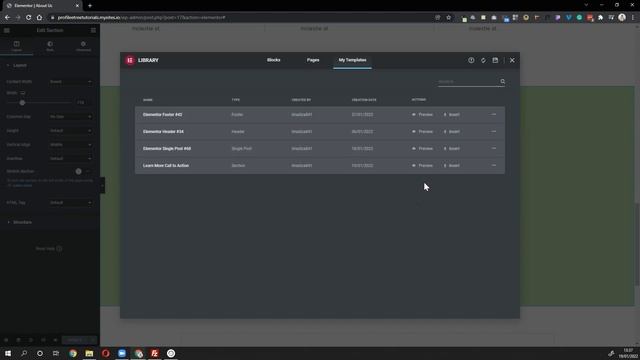Open FileZilla from the taskbar
The image size is (640, 360).
tap(155, 353)
